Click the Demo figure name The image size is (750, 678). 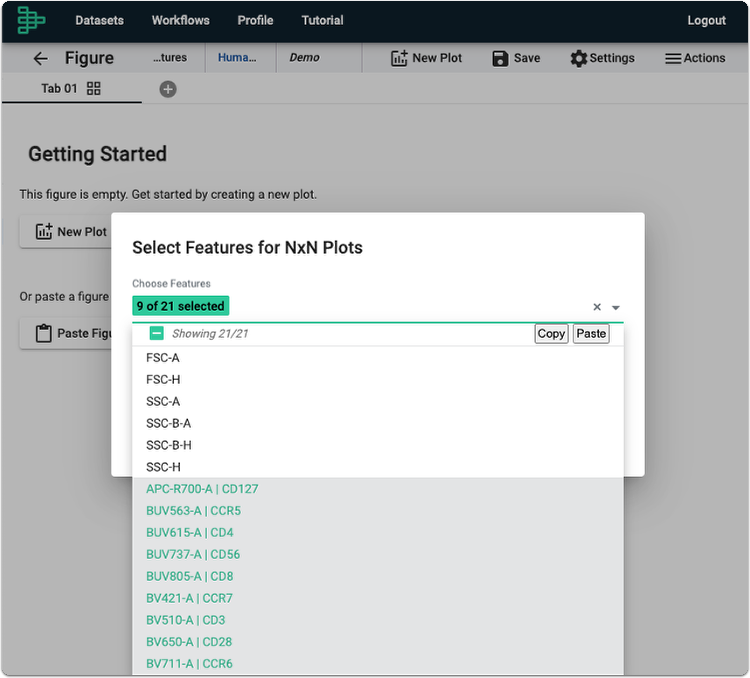coord(304,58)
